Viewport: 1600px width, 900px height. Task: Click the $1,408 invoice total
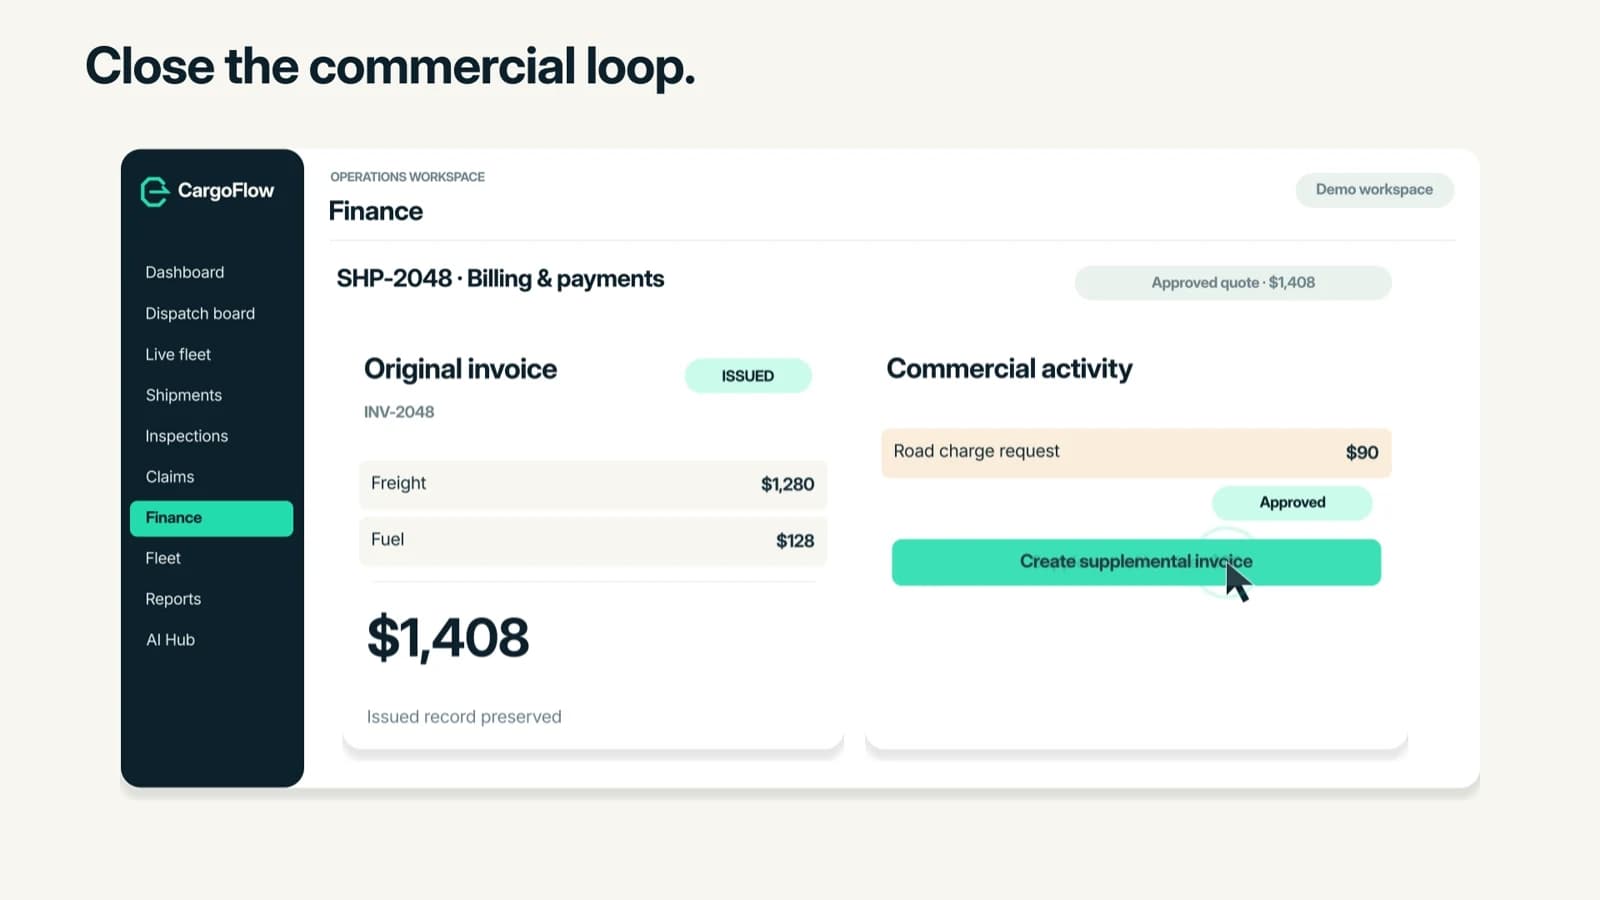tap(448, 637)
